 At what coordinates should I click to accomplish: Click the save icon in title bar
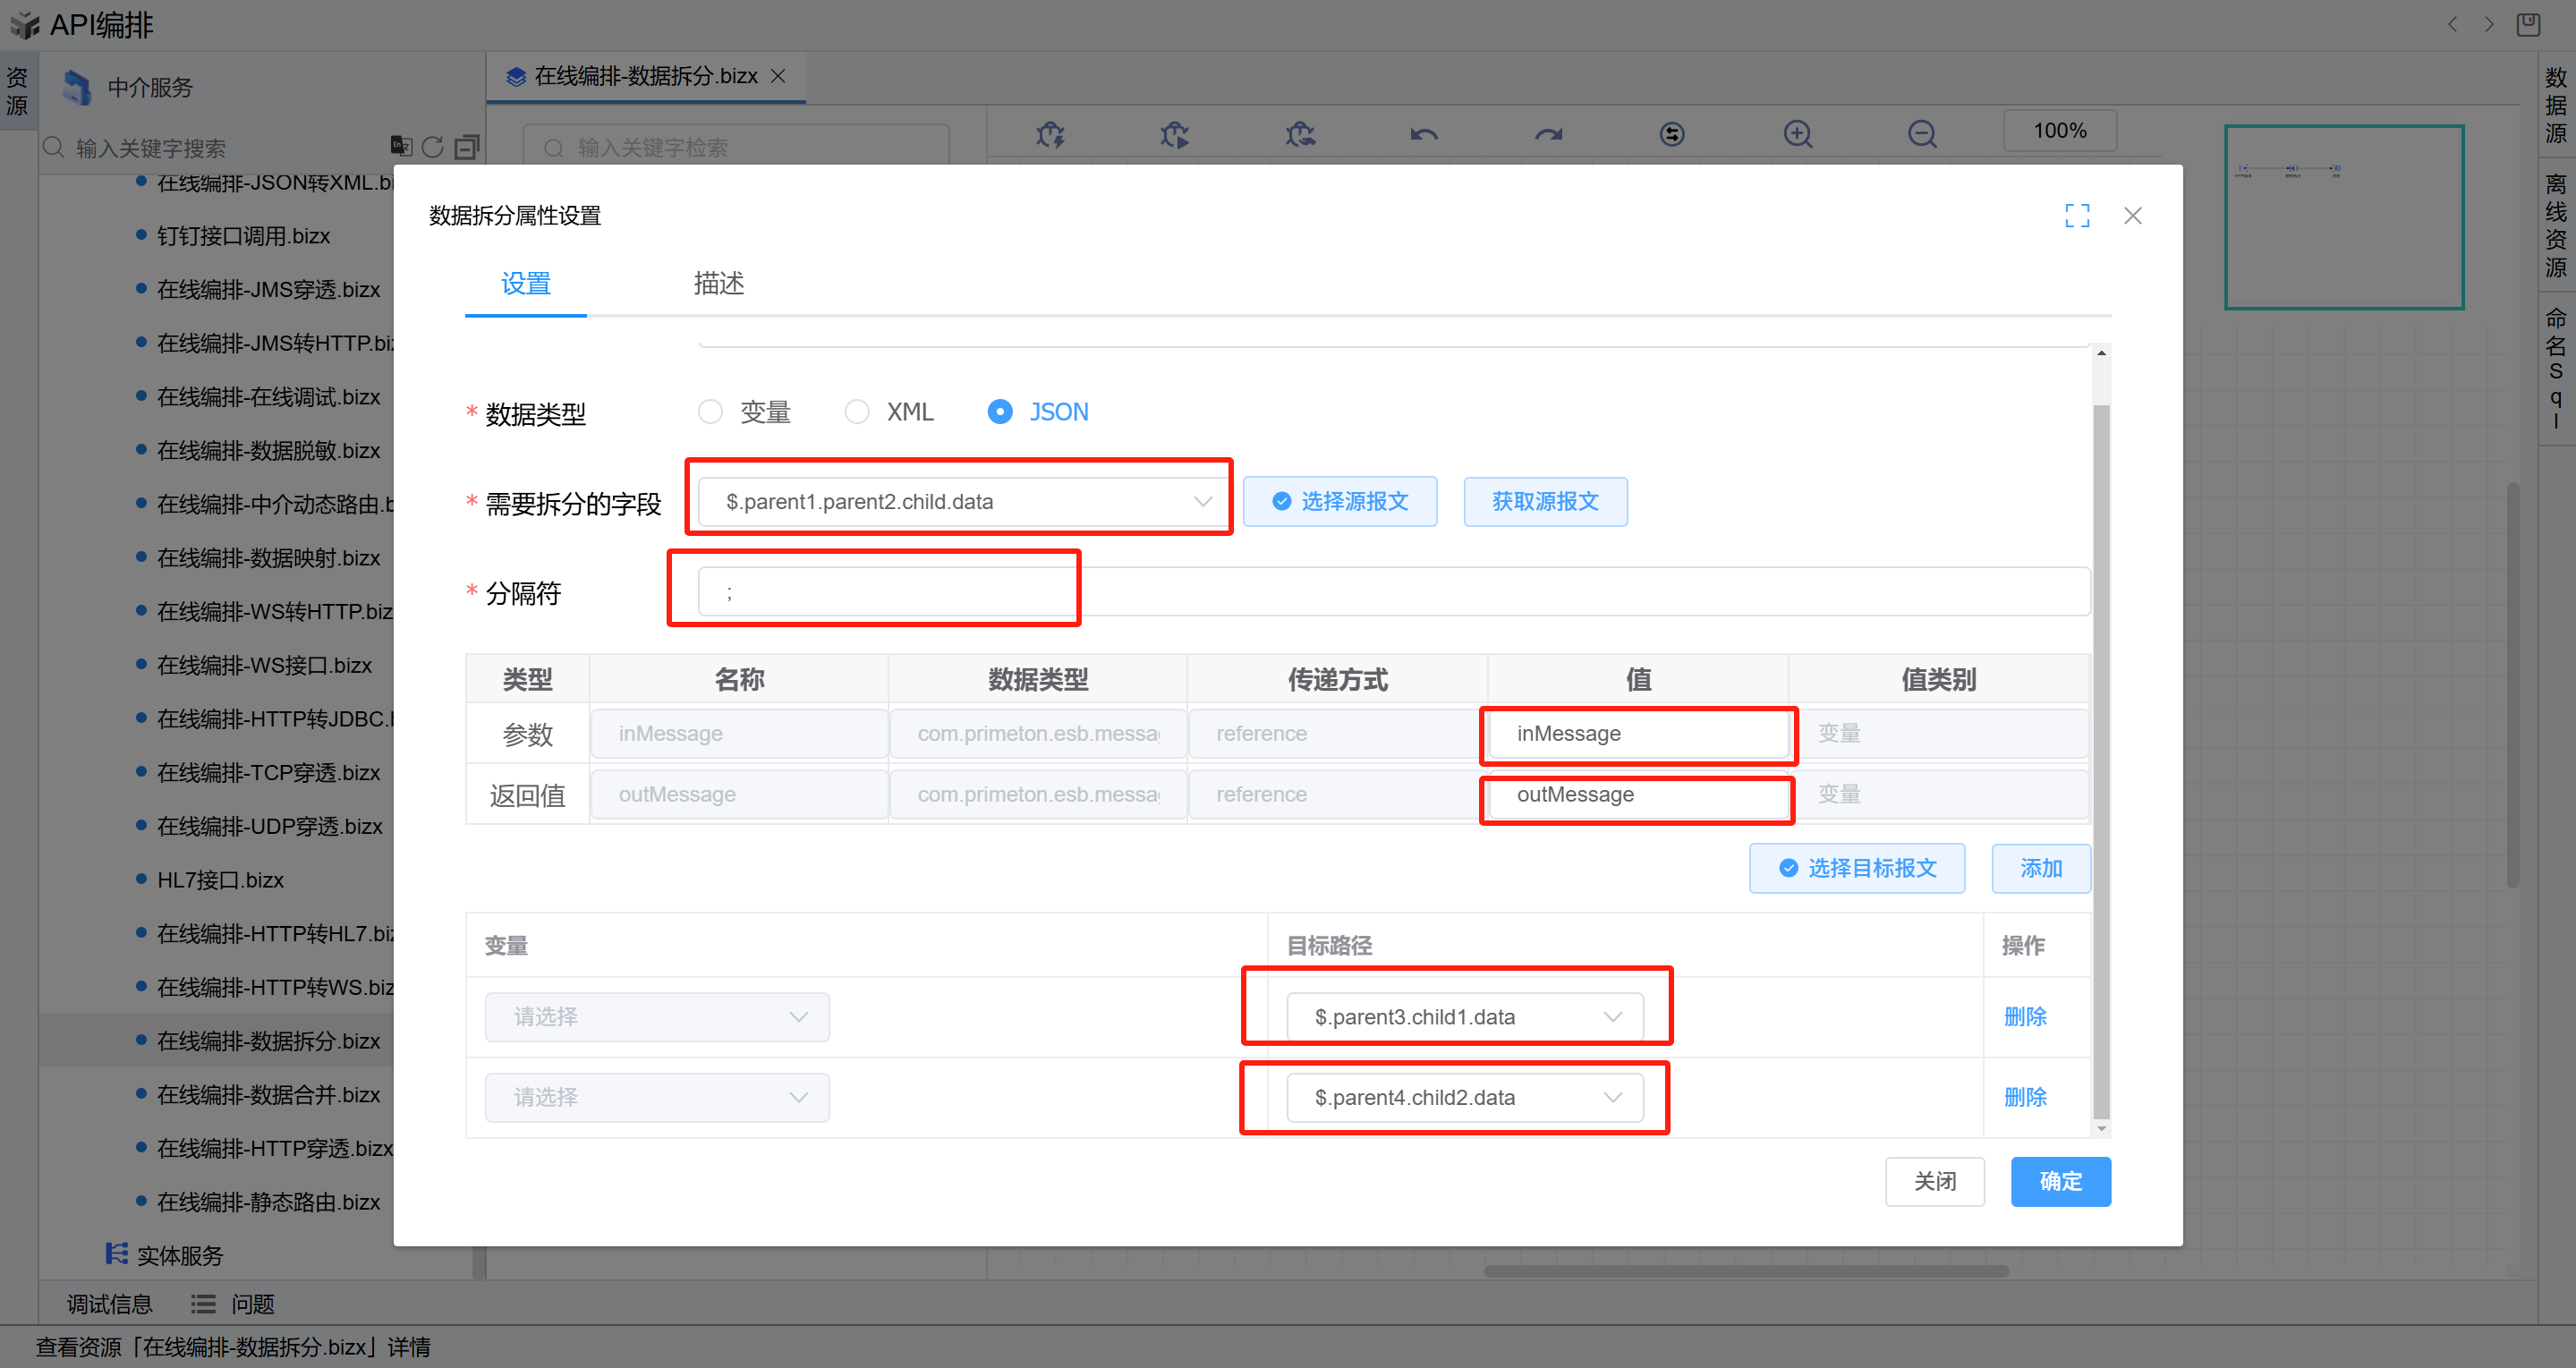(2527, 24)
